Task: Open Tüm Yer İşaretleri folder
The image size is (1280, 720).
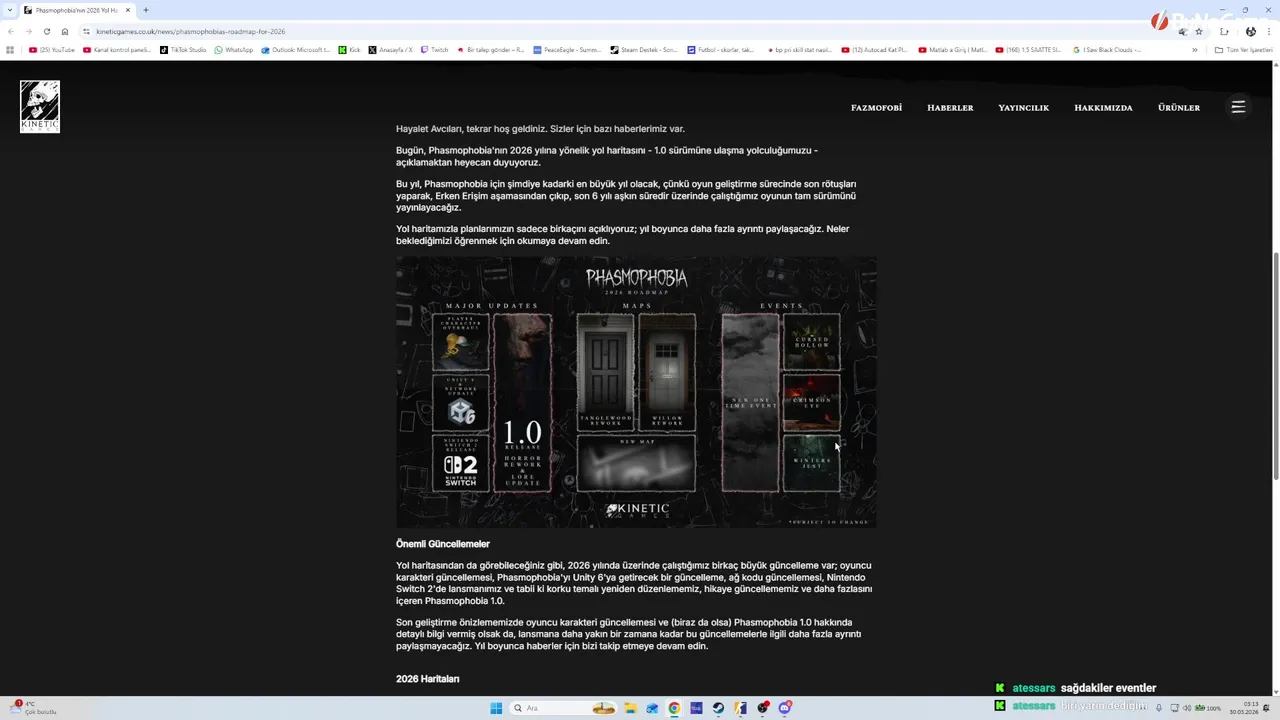Action: [x=1243, y=50]
